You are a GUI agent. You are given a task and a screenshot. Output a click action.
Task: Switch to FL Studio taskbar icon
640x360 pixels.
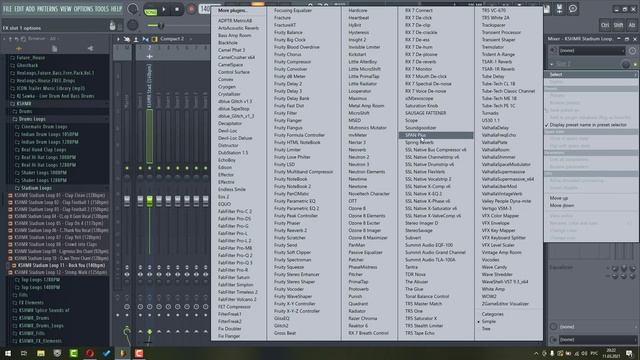click(122, 353)
